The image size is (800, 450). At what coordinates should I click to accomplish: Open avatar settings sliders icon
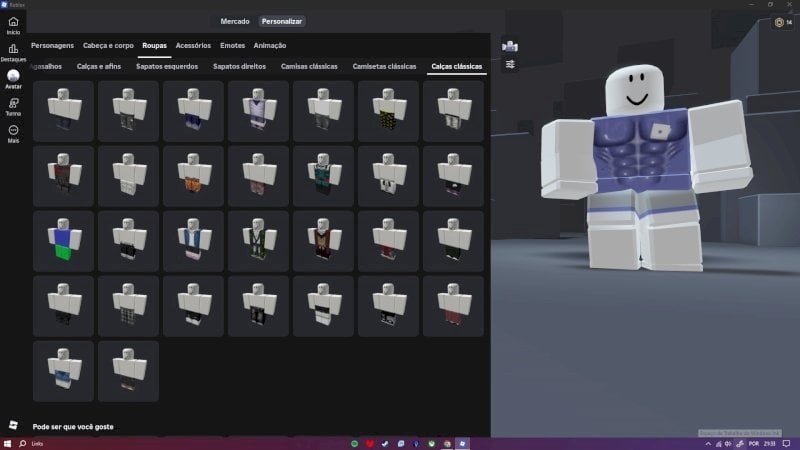tap(510, 64)
